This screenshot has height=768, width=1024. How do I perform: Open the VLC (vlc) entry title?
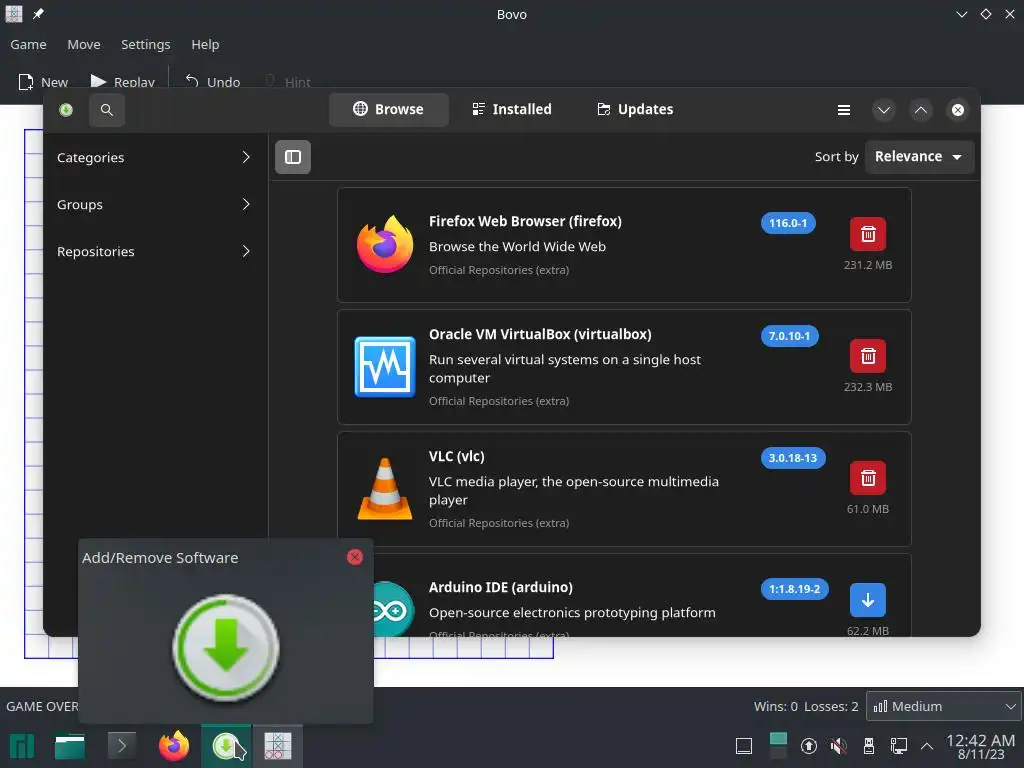click(456, 456)
